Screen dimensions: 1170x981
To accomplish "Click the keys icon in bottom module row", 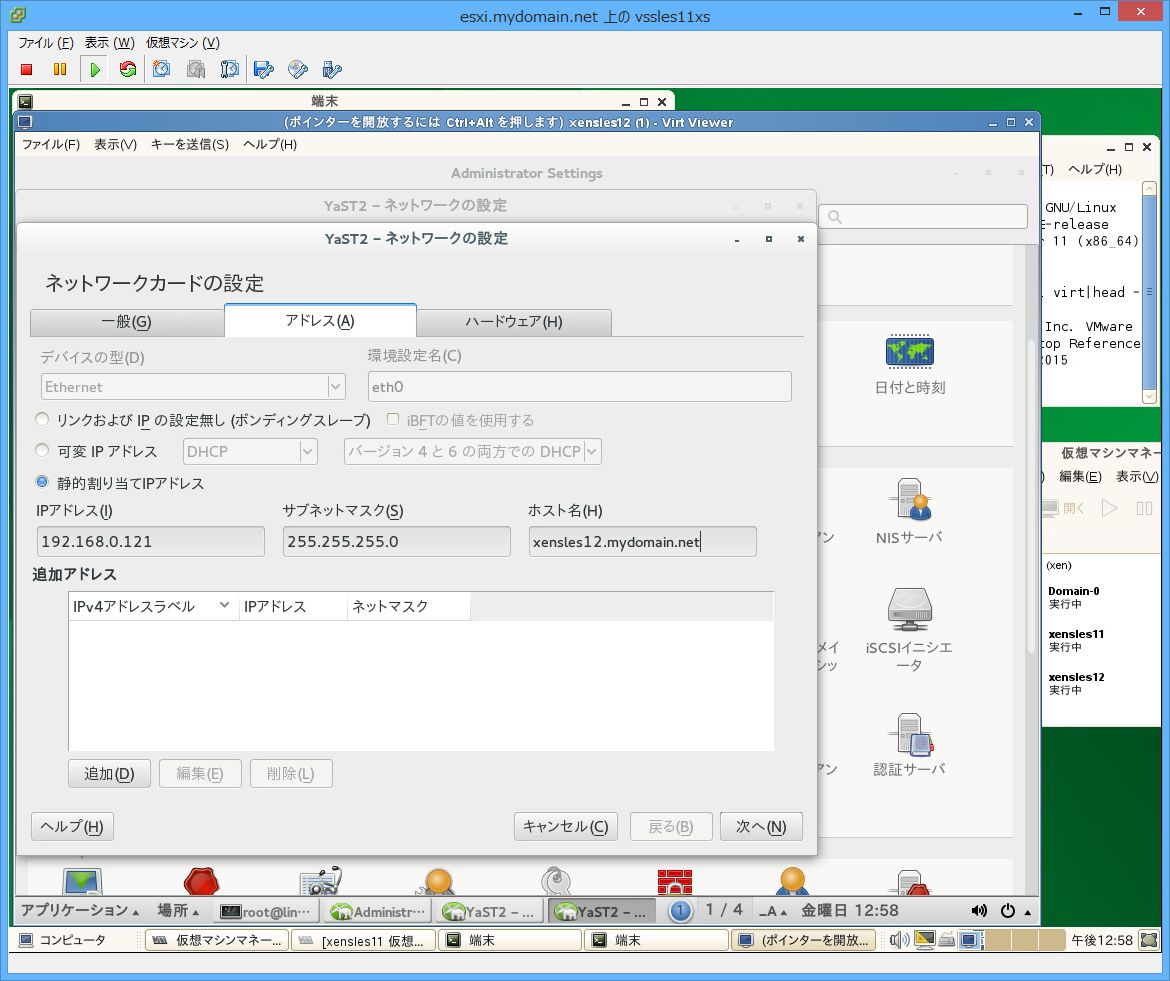I will [556, 881].
